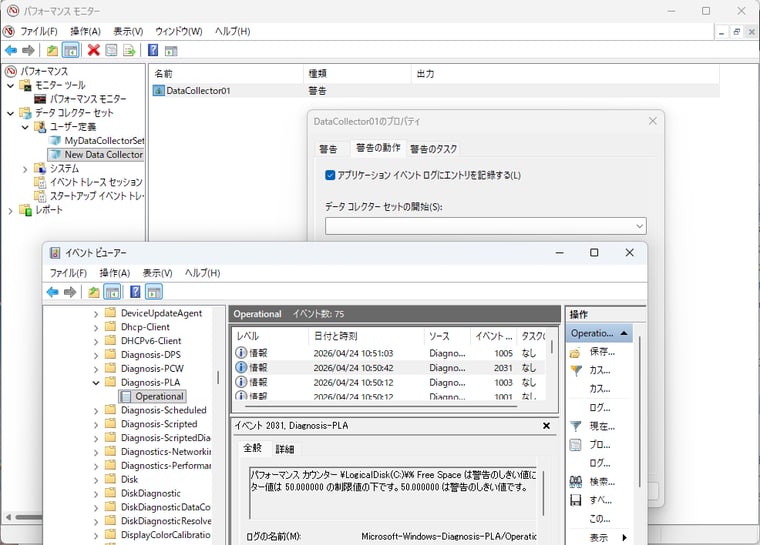Toggle console tree icon in Event Viewer toolbar

(x=112, y=292)
